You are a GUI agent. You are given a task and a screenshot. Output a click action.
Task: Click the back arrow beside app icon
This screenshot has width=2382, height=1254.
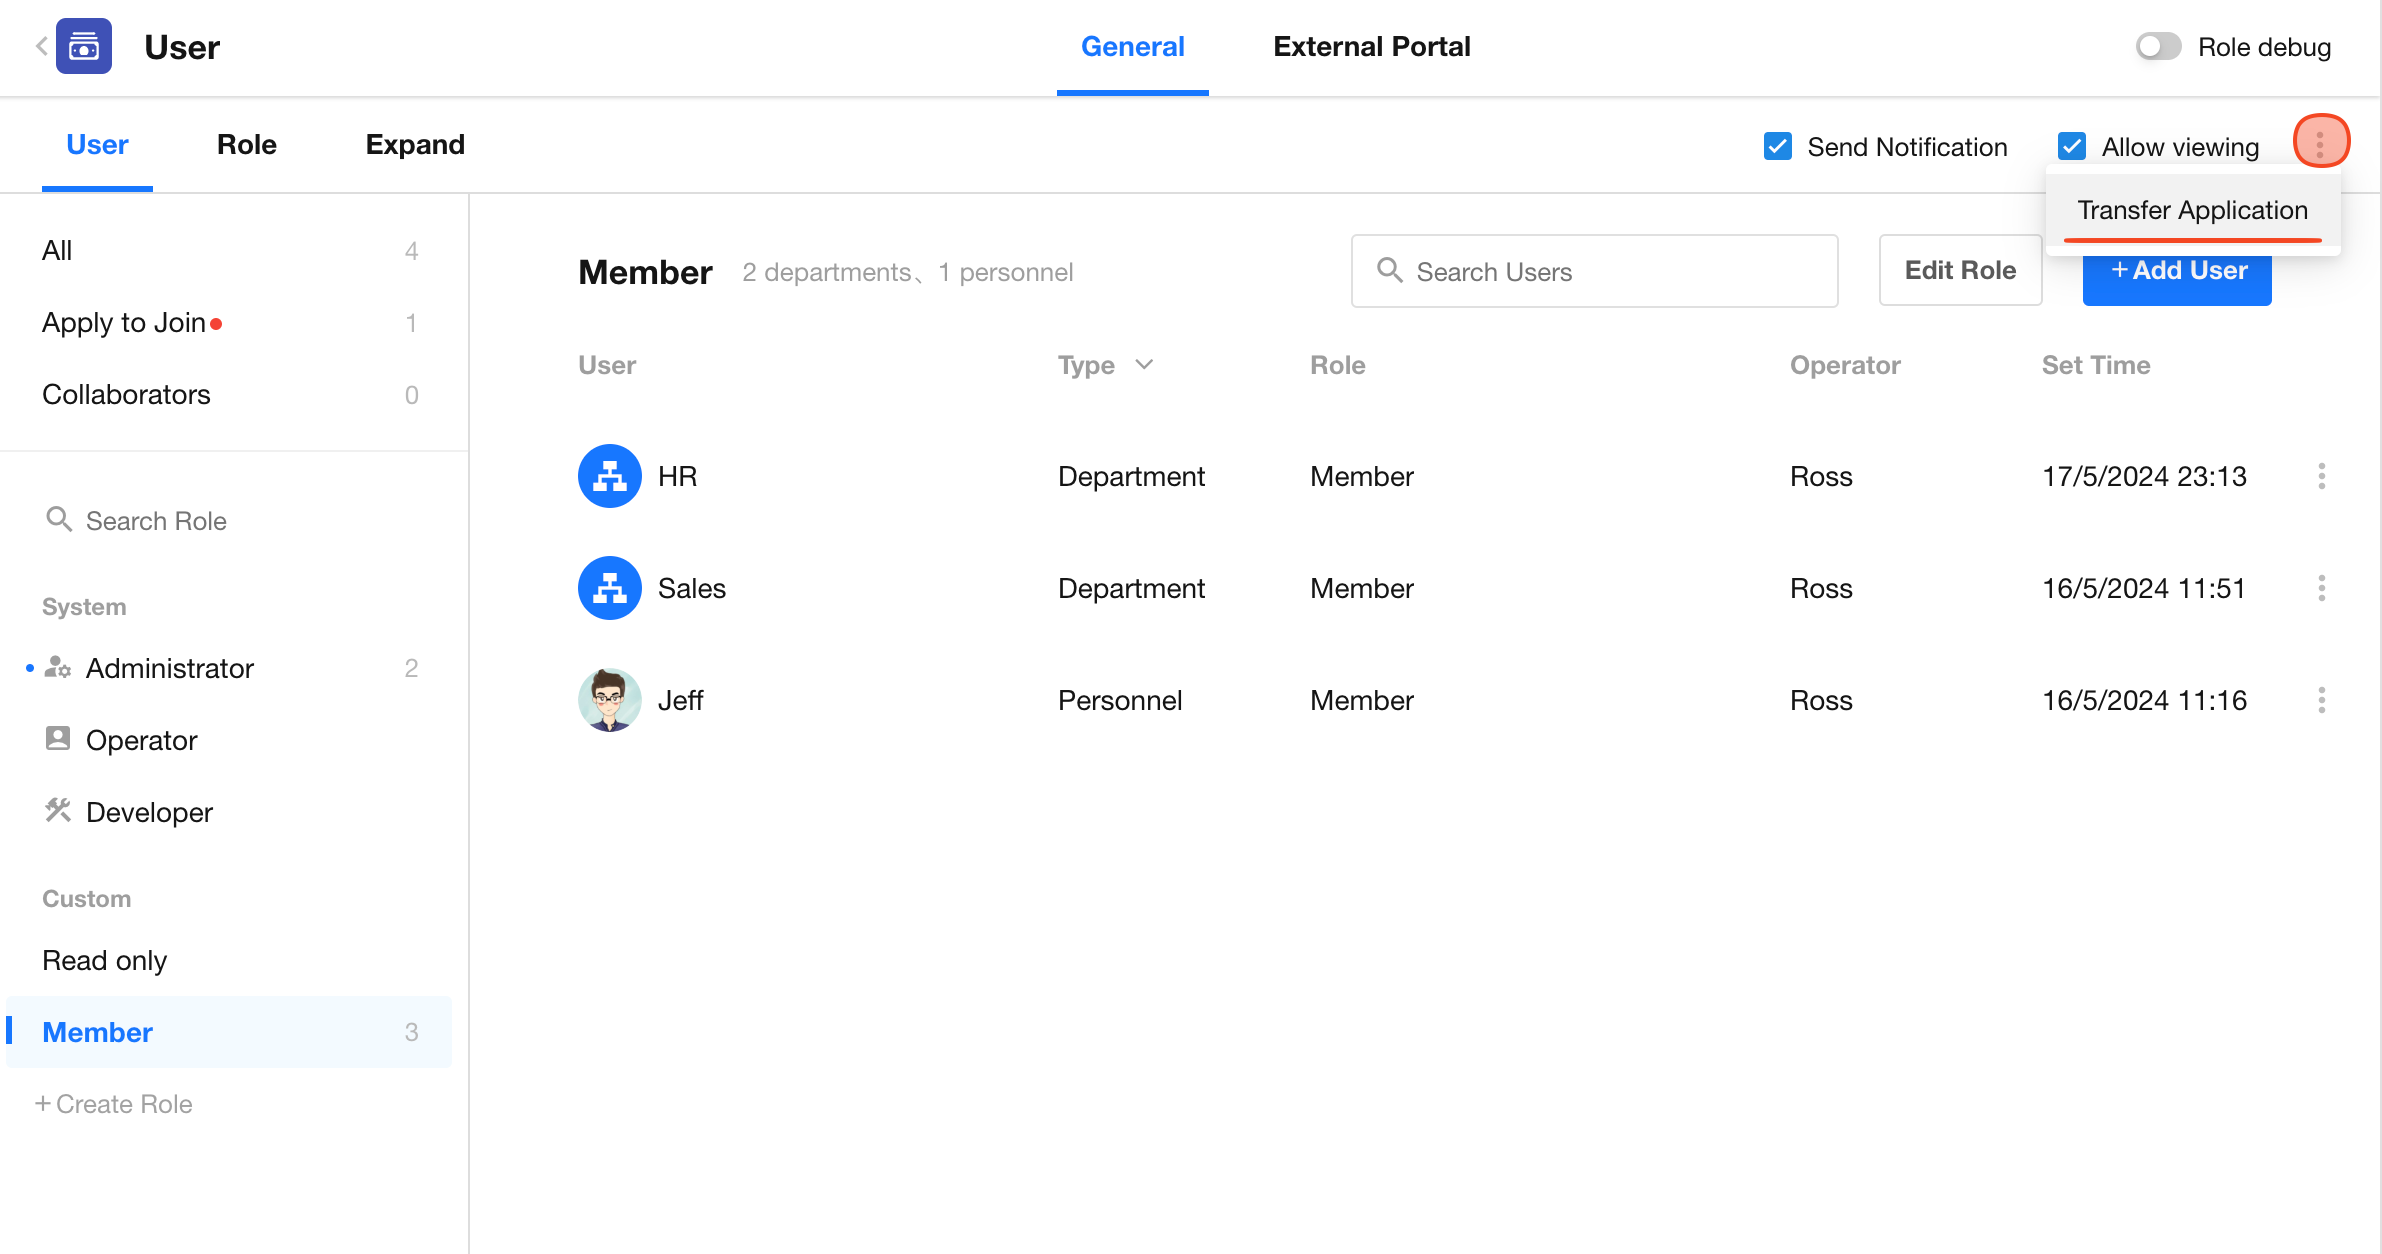41,46
